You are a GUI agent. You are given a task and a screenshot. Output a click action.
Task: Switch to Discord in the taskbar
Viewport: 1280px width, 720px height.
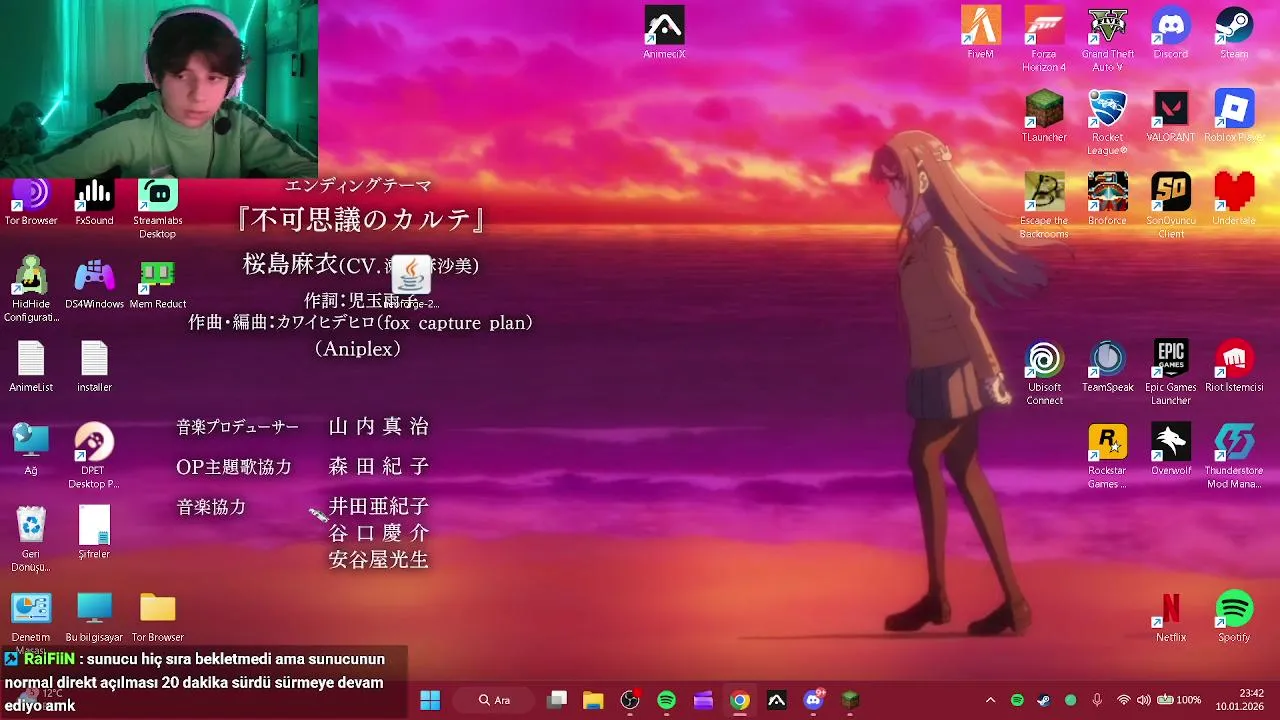813,700
